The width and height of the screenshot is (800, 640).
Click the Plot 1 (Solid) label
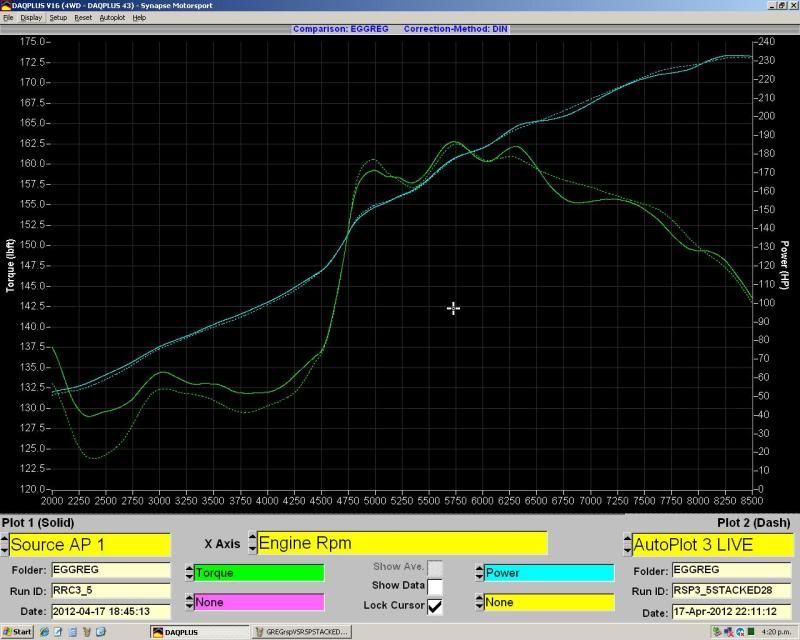click(38, 523)
